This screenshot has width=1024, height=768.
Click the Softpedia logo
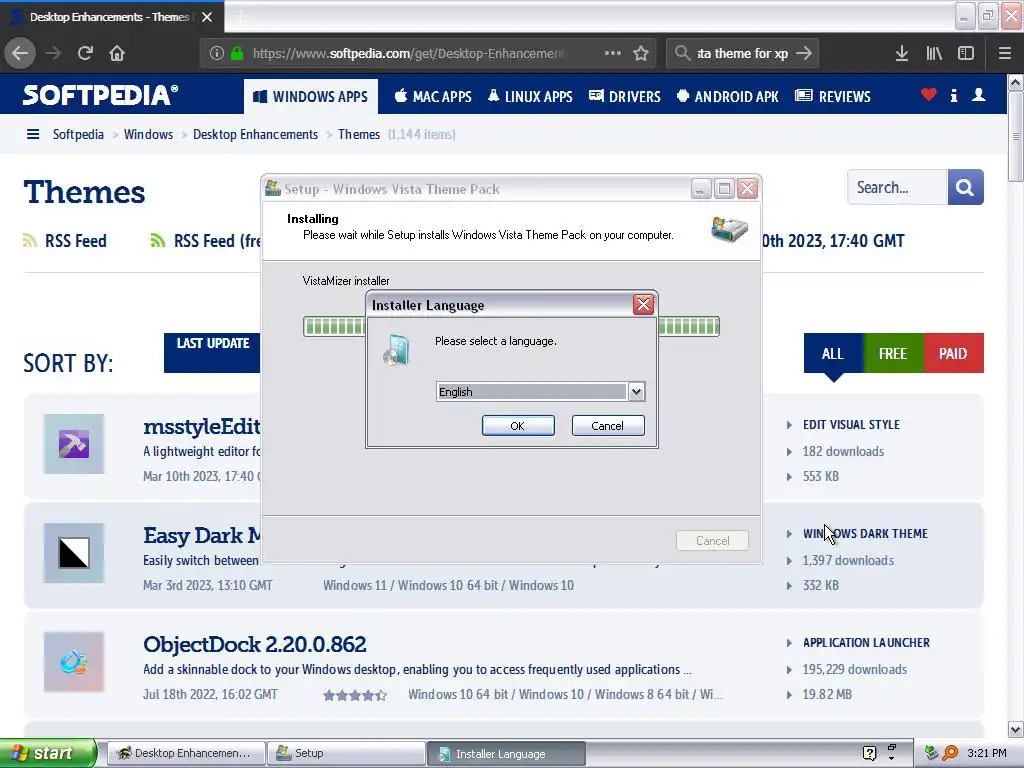point(101,95)
